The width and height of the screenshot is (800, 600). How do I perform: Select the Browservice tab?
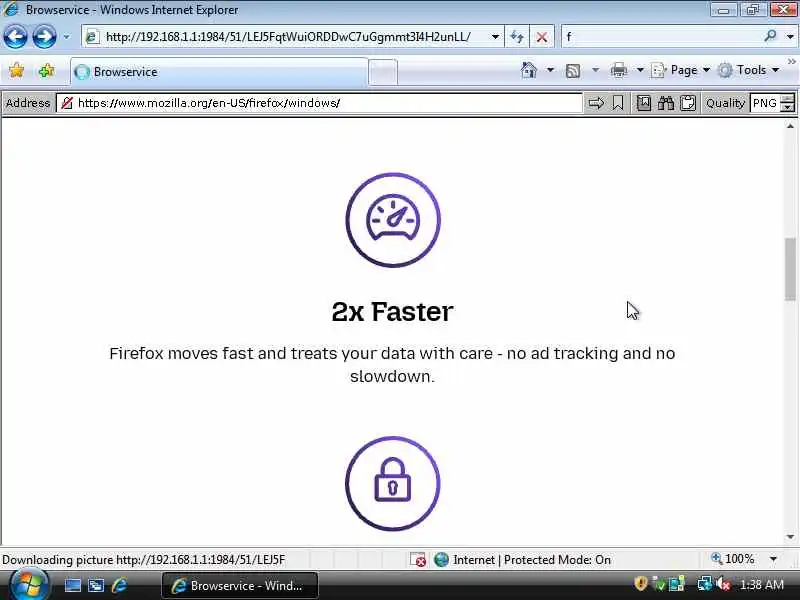(x=219, y=72)
